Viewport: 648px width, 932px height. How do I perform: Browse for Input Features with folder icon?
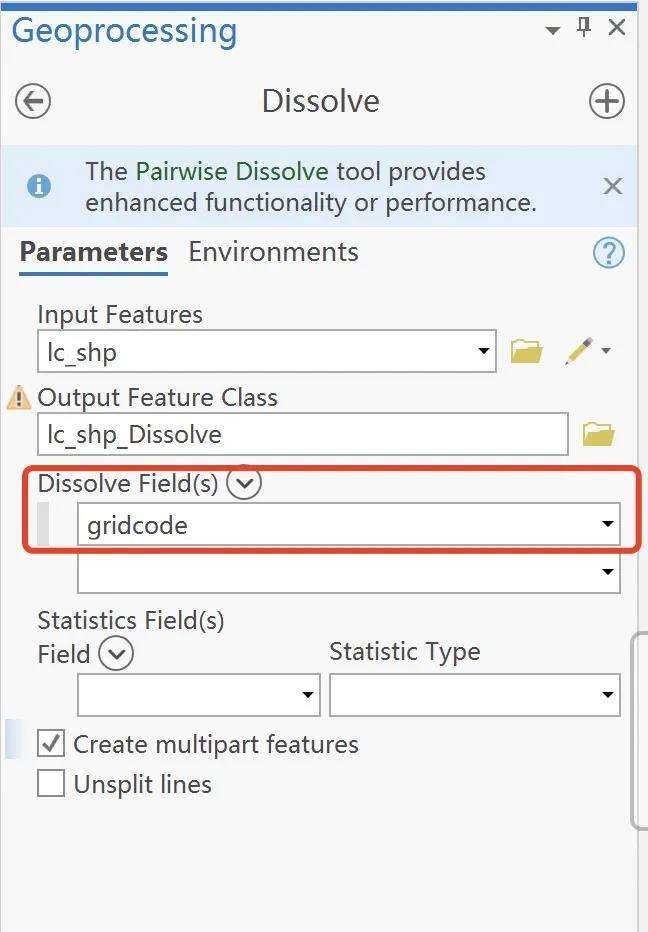tap(526, 351)
